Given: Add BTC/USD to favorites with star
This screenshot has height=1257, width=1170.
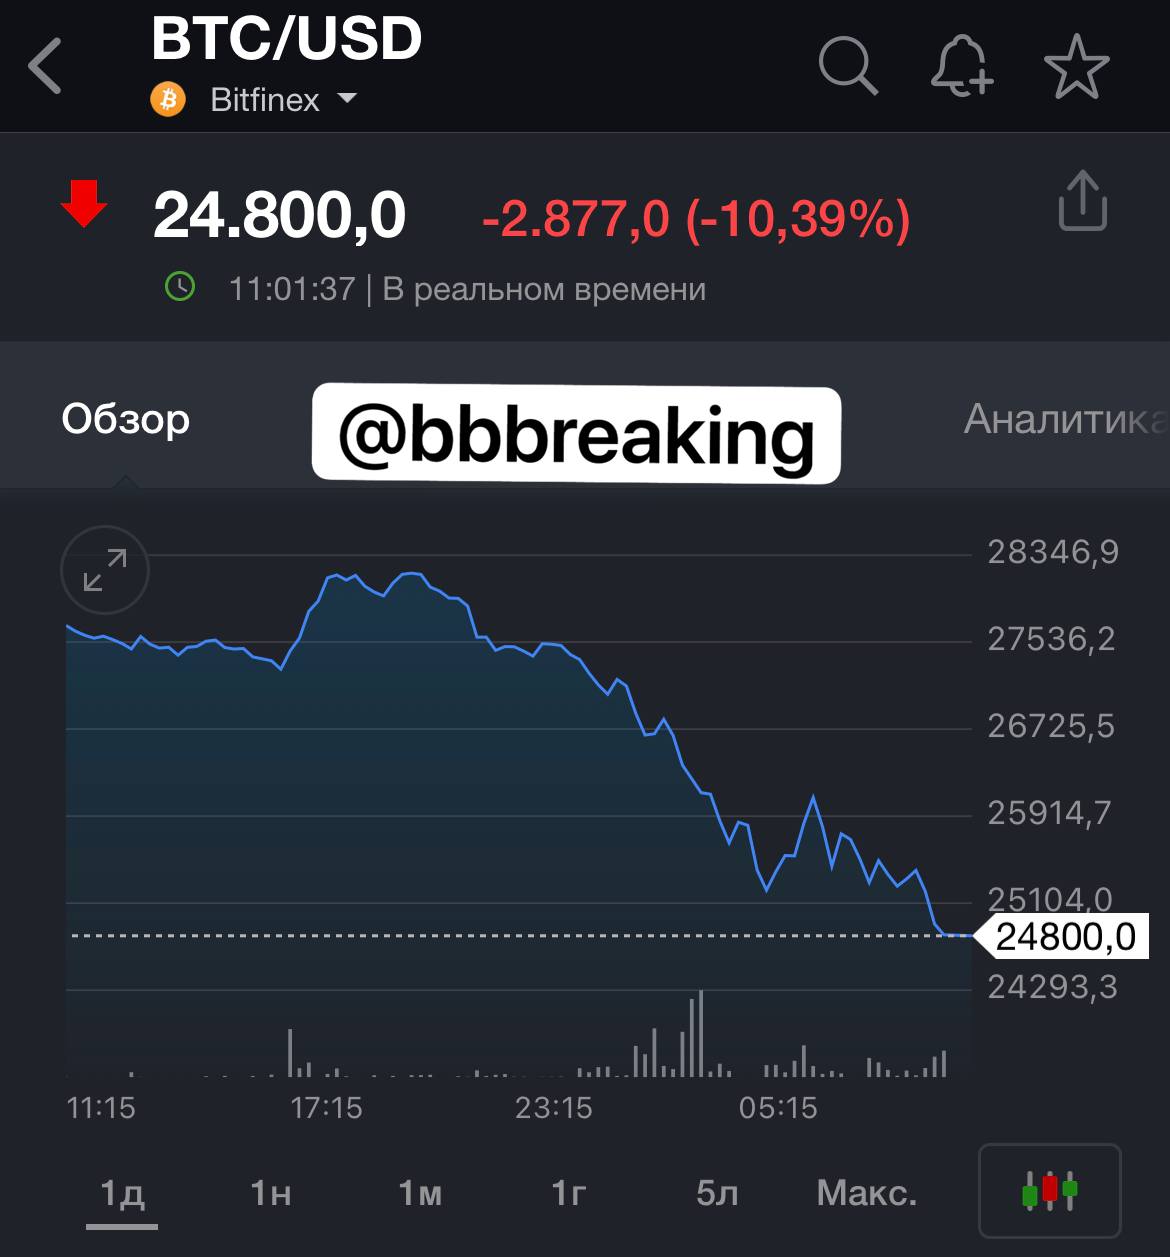Looking at the screenshot, I should click(x=1077, y=66).
